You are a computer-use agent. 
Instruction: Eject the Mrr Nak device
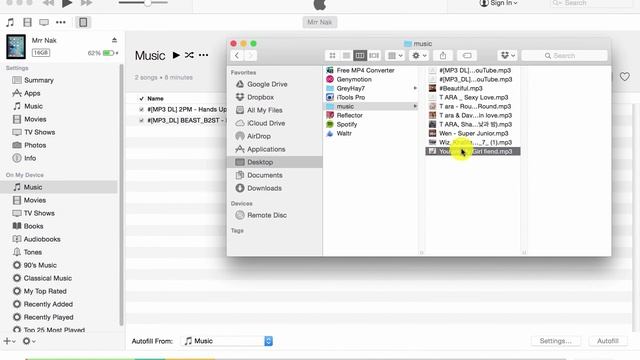[114, 40]
